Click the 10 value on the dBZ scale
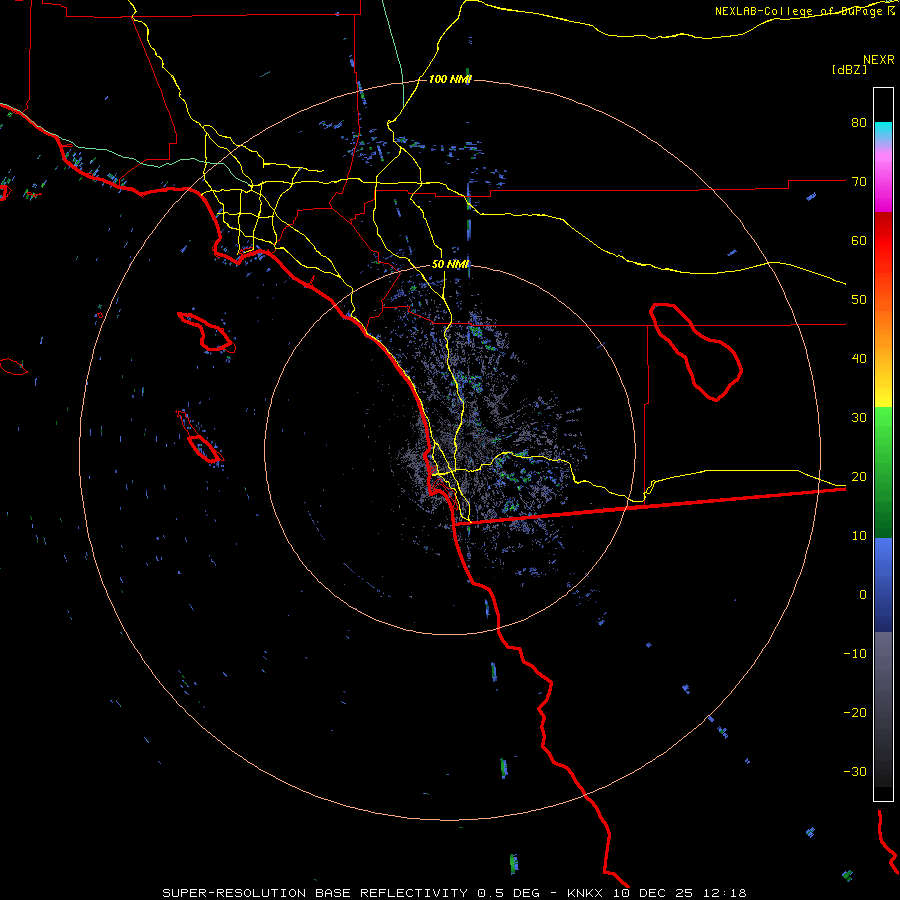The image size is (900, 900). tap(859, 536)
